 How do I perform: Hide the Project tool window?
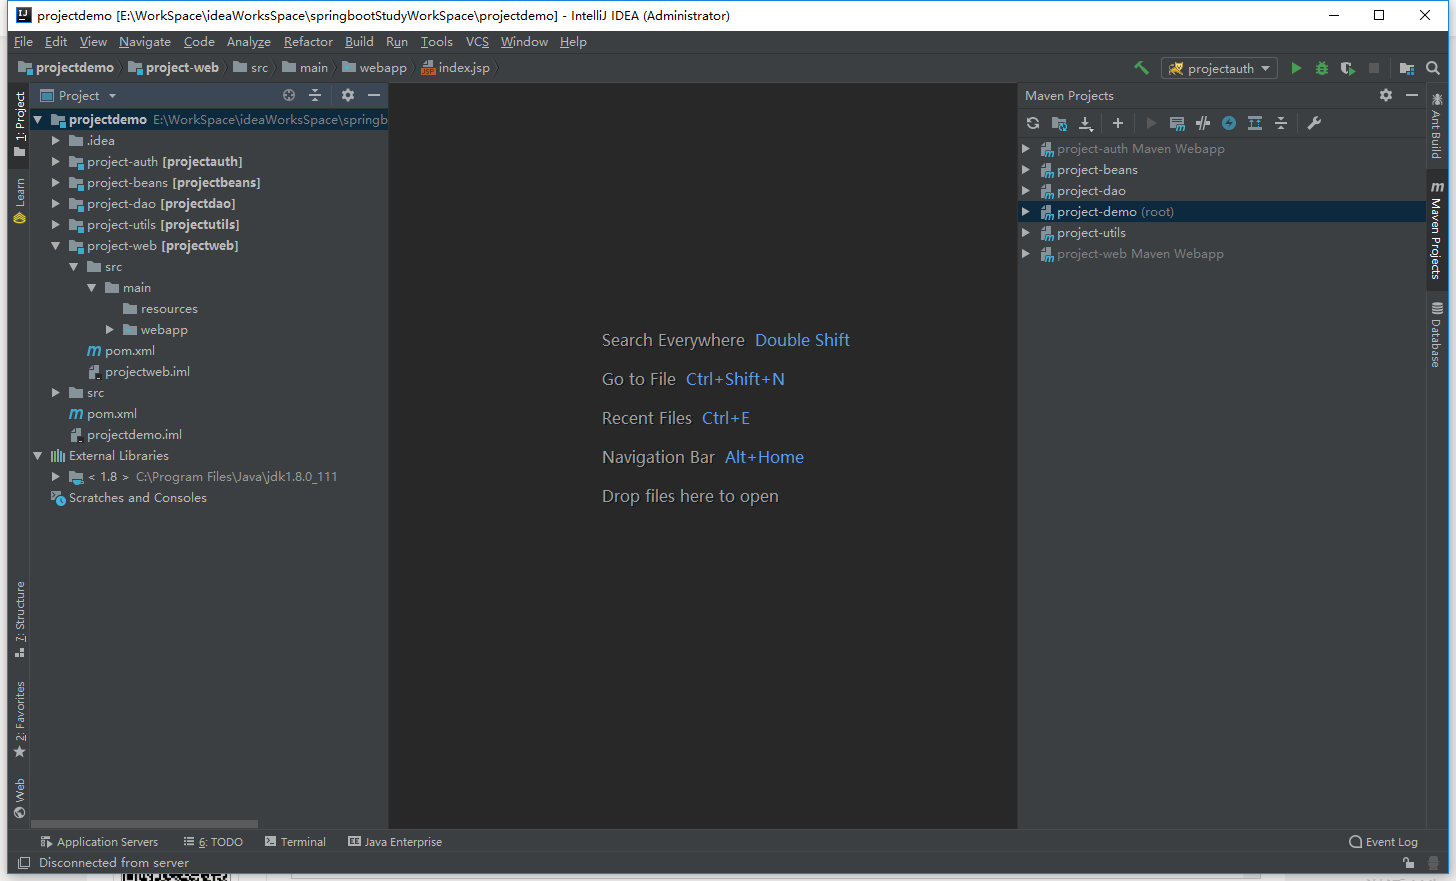click(374, 95)
